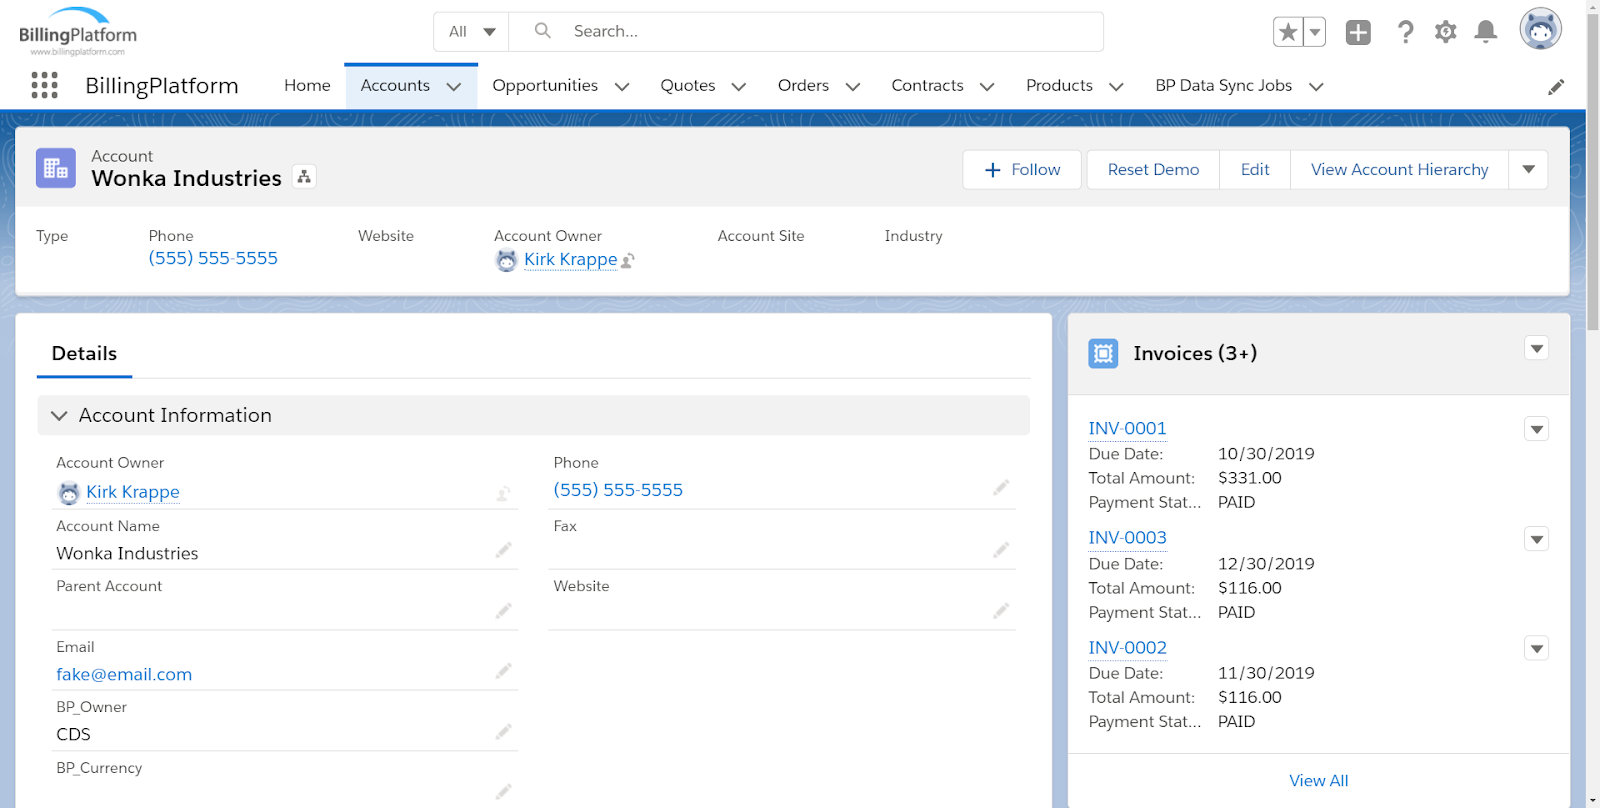Open the Invoices list actions dropdown
This screenshot has height=808, width=1600.
[1537, 348]
